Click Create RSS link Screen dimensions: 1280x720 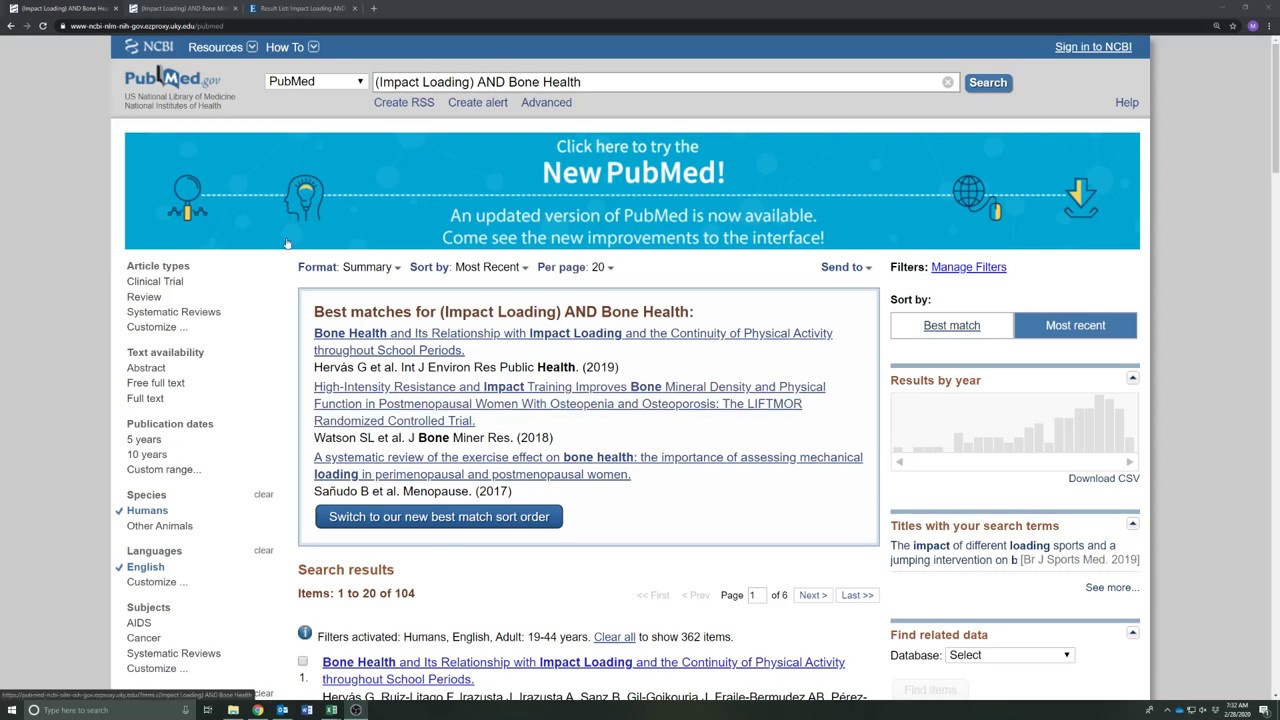(x=404, y=102)
